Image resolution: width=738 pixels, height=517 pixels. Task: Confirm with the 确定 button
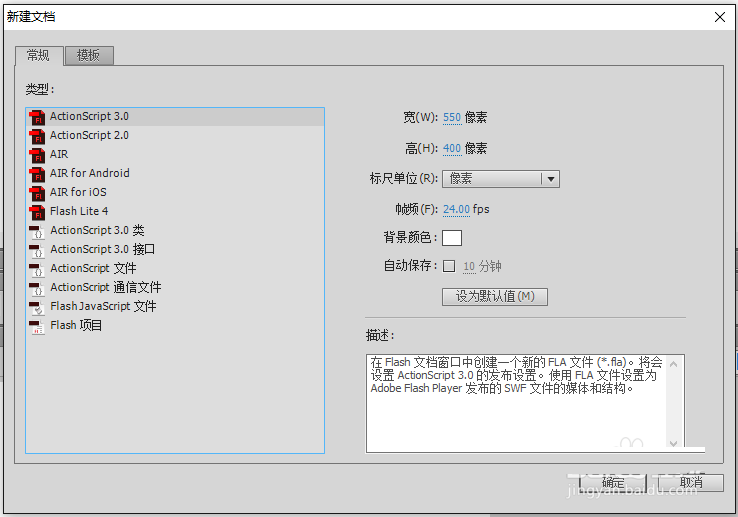pyautogui.click(x=613, y=482)
